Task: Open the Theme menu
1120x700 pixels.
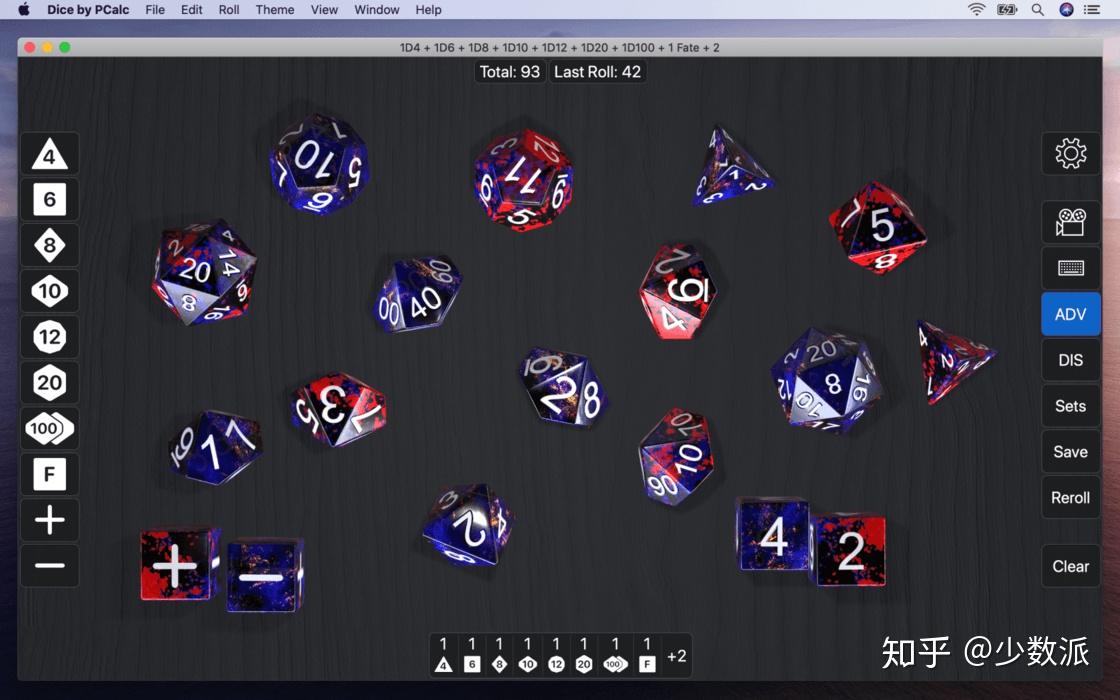Action: click(x=275, y=9)
